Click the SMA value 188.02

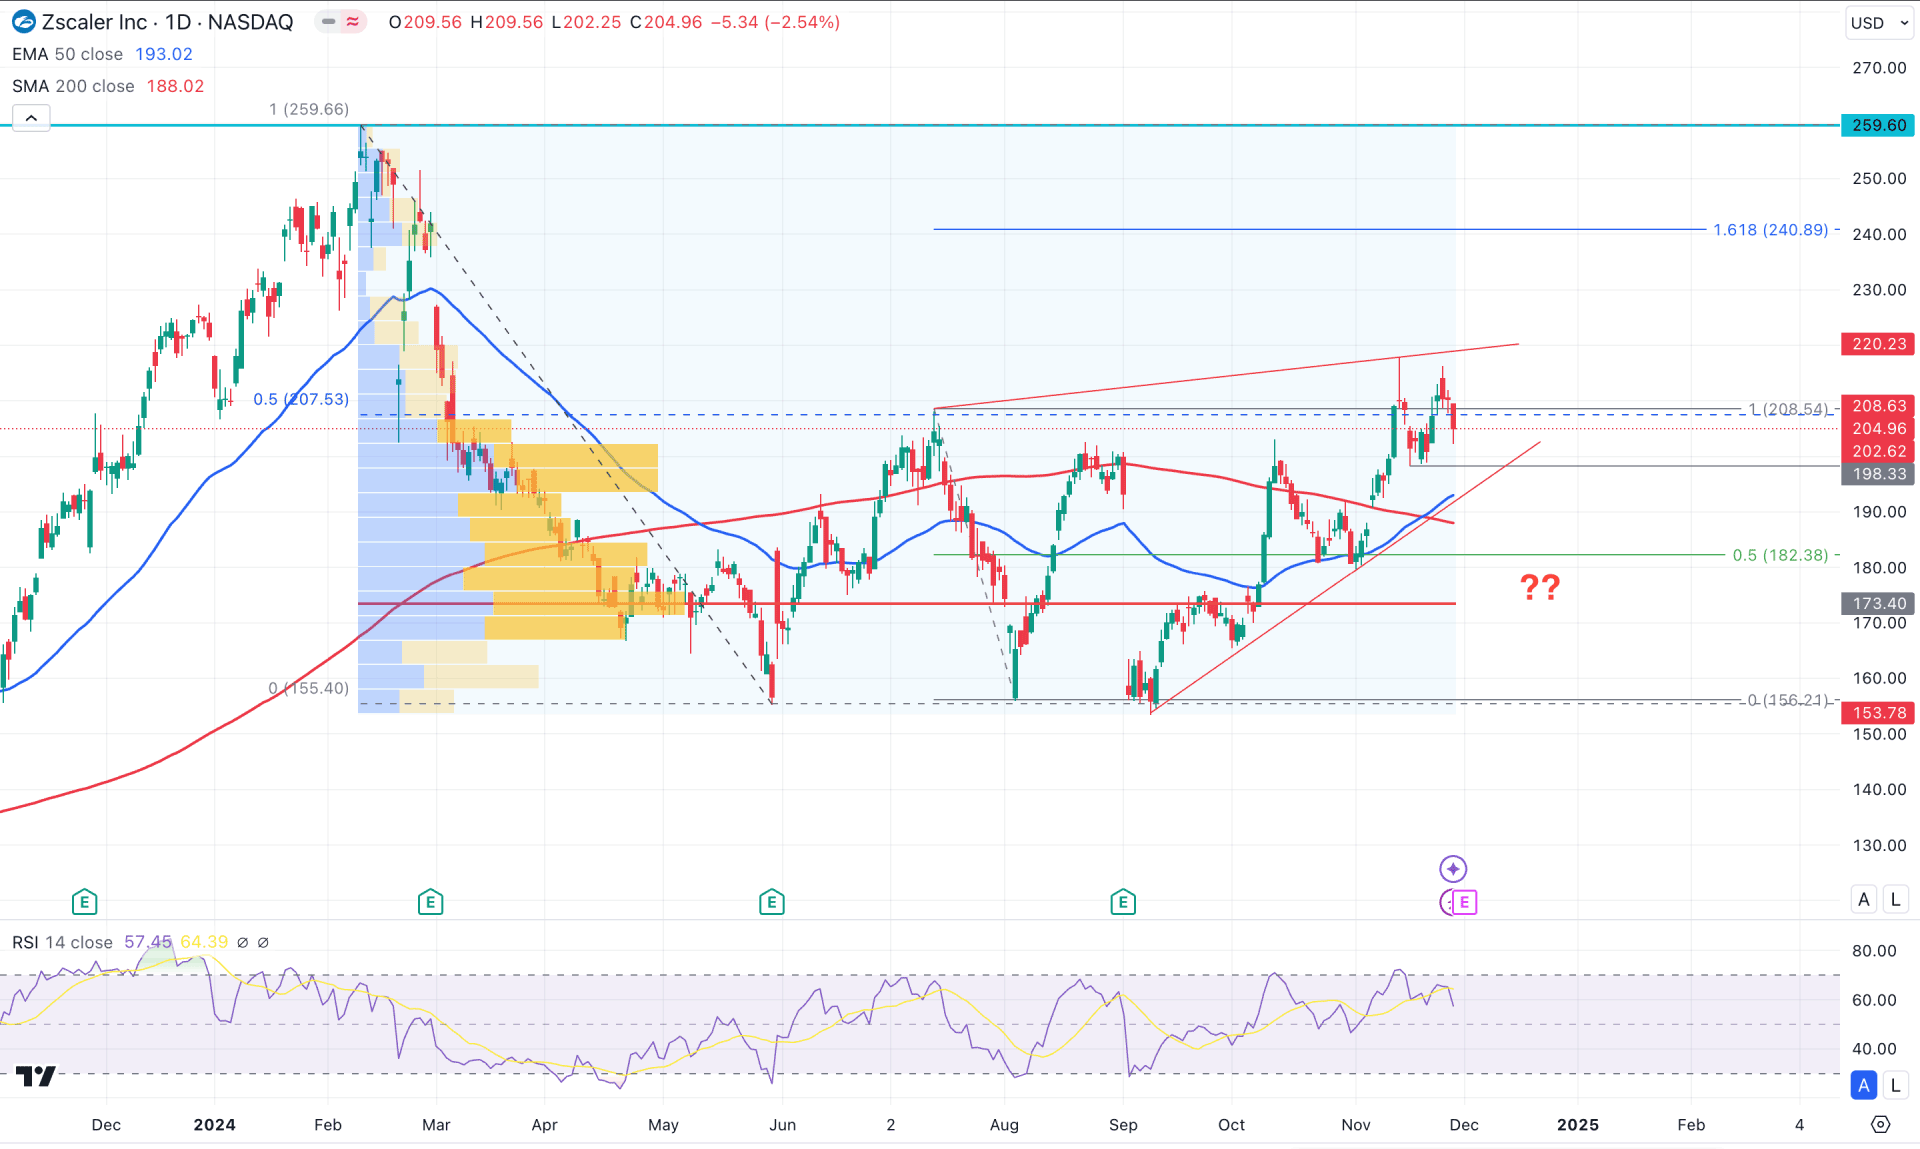pyautogui.click(x=175, y=86)
